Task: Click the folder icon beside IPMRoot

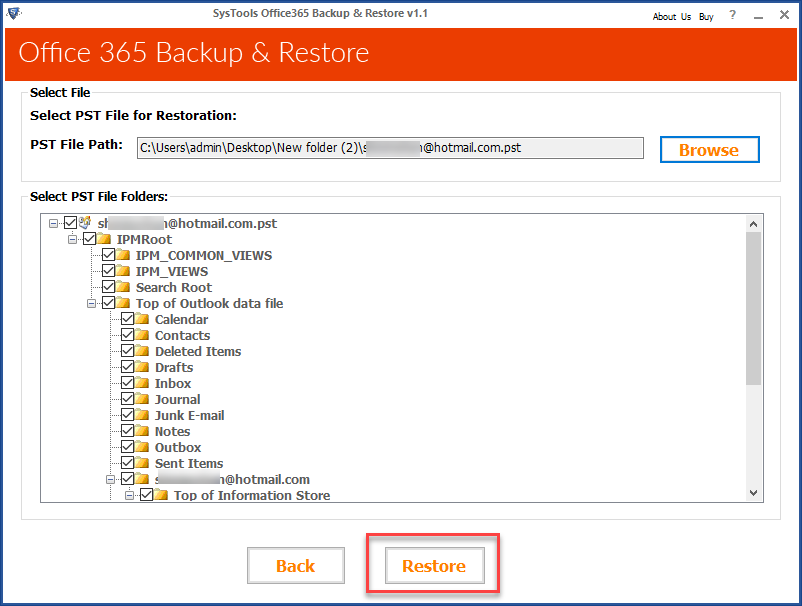Action: 104,239
